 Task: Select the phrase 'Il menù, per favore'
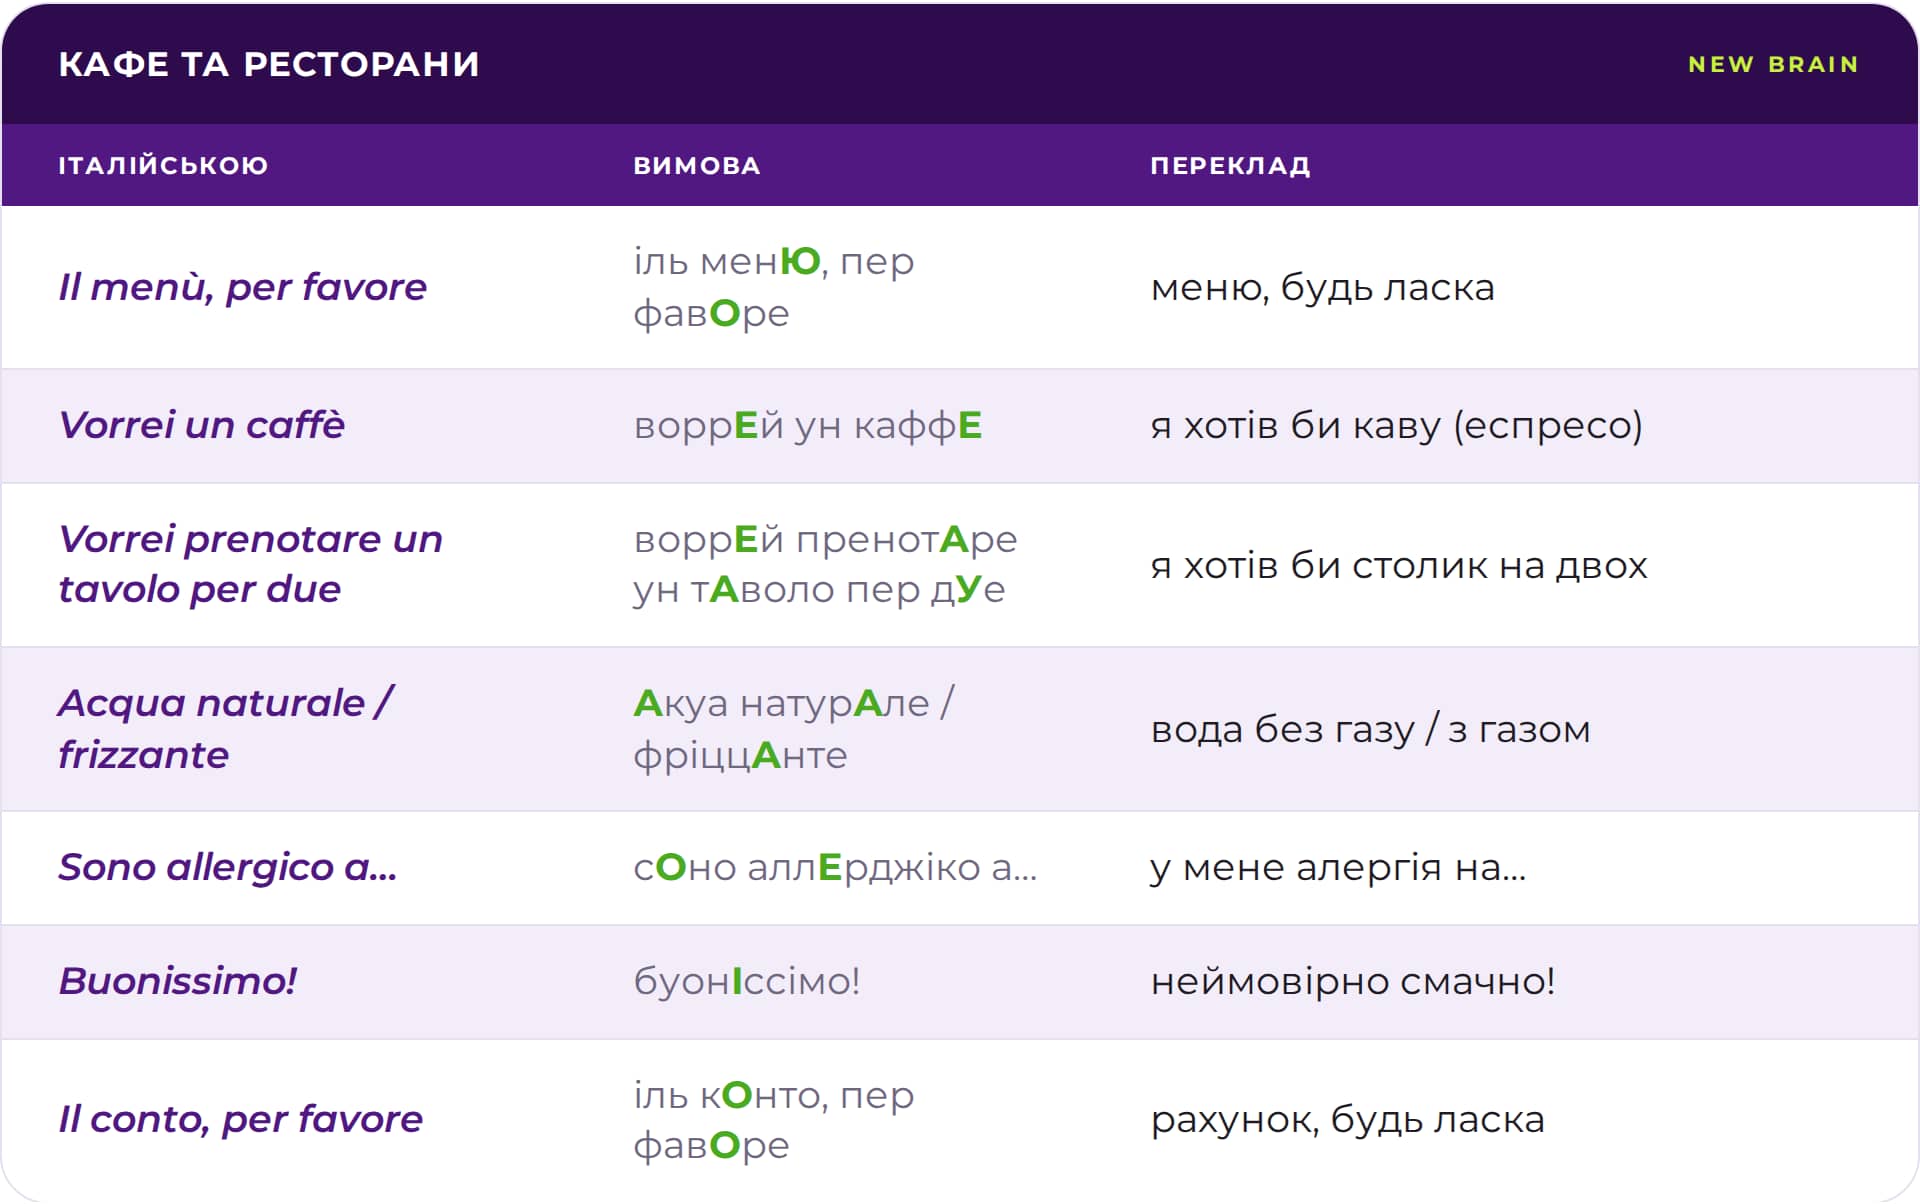(243, 287)
